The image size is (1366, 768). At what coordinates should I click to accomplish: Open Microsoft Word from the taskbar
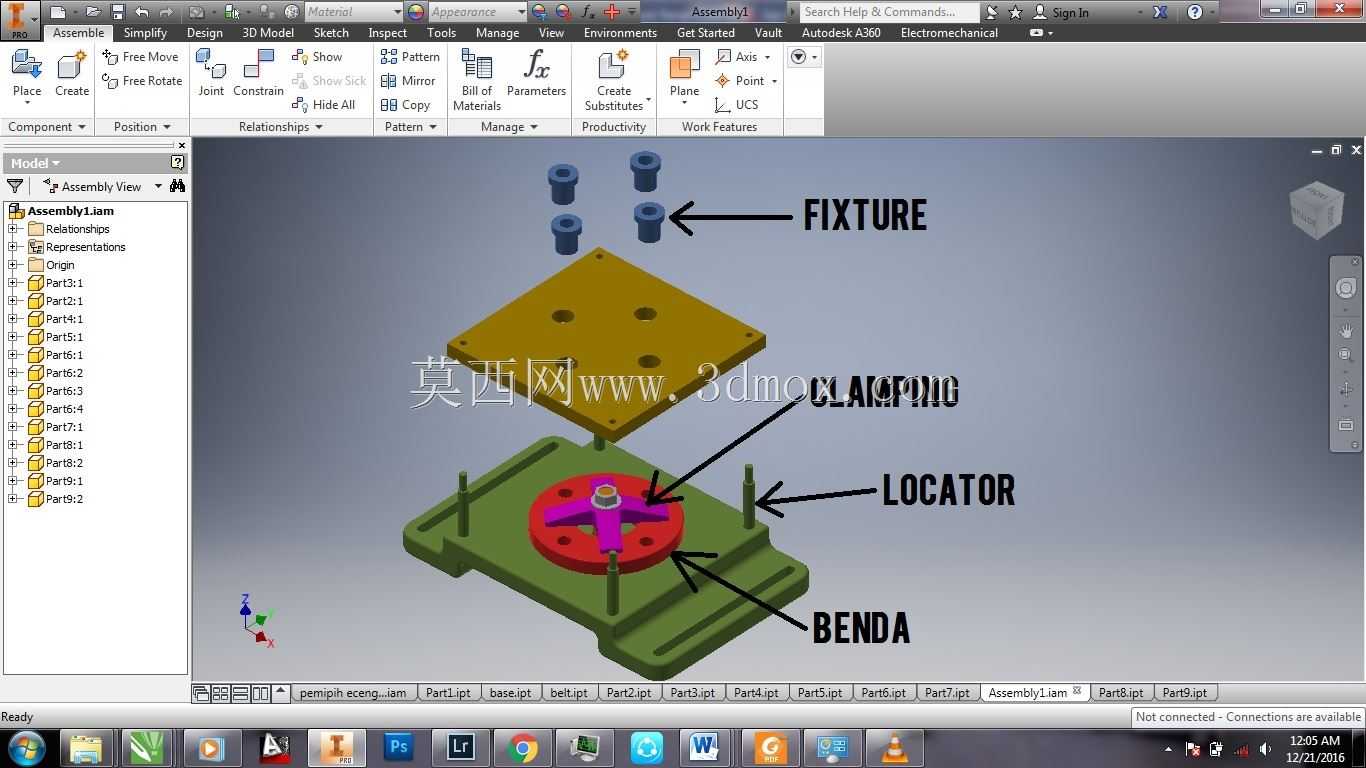704,747
